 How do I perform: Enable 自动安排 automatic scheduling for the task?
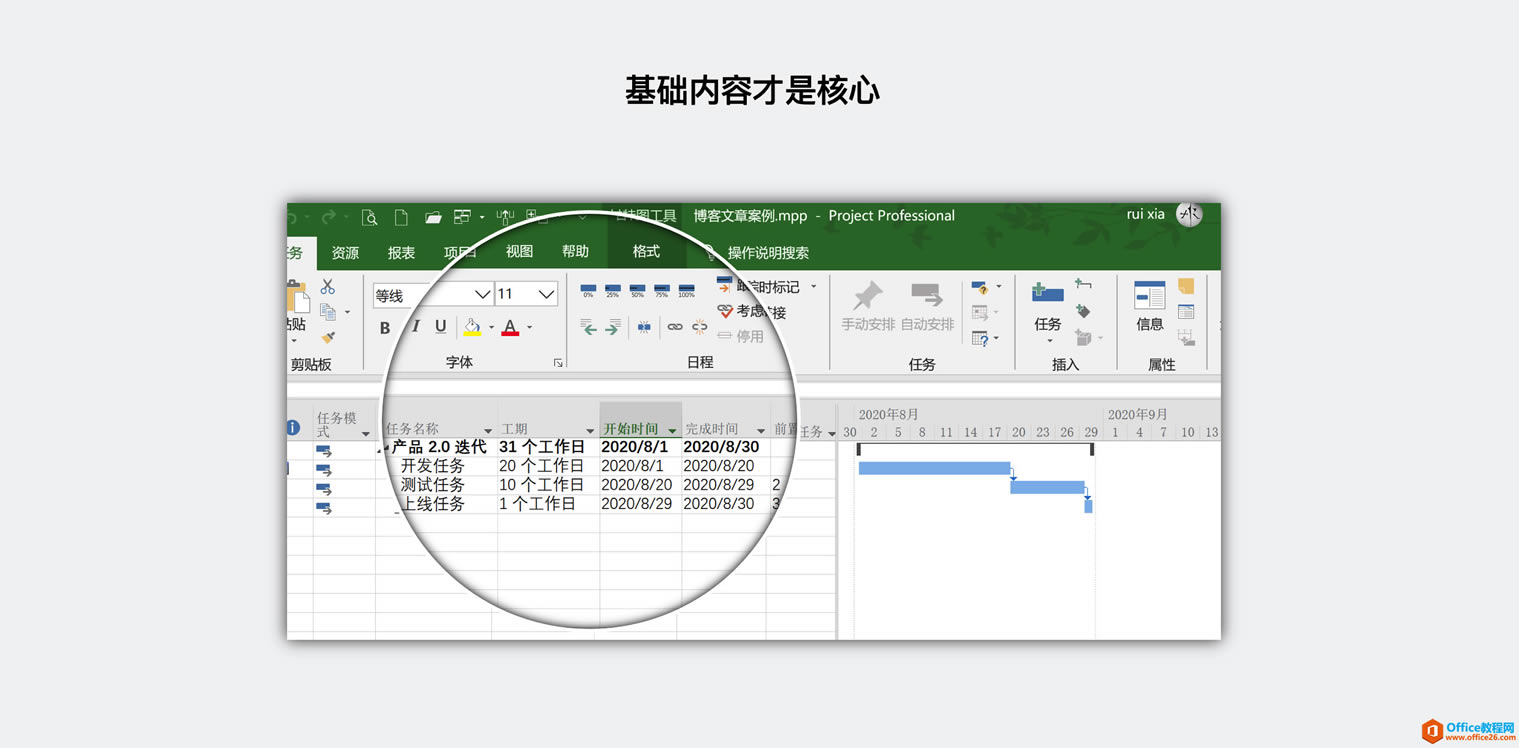click(x=926, y=310)
